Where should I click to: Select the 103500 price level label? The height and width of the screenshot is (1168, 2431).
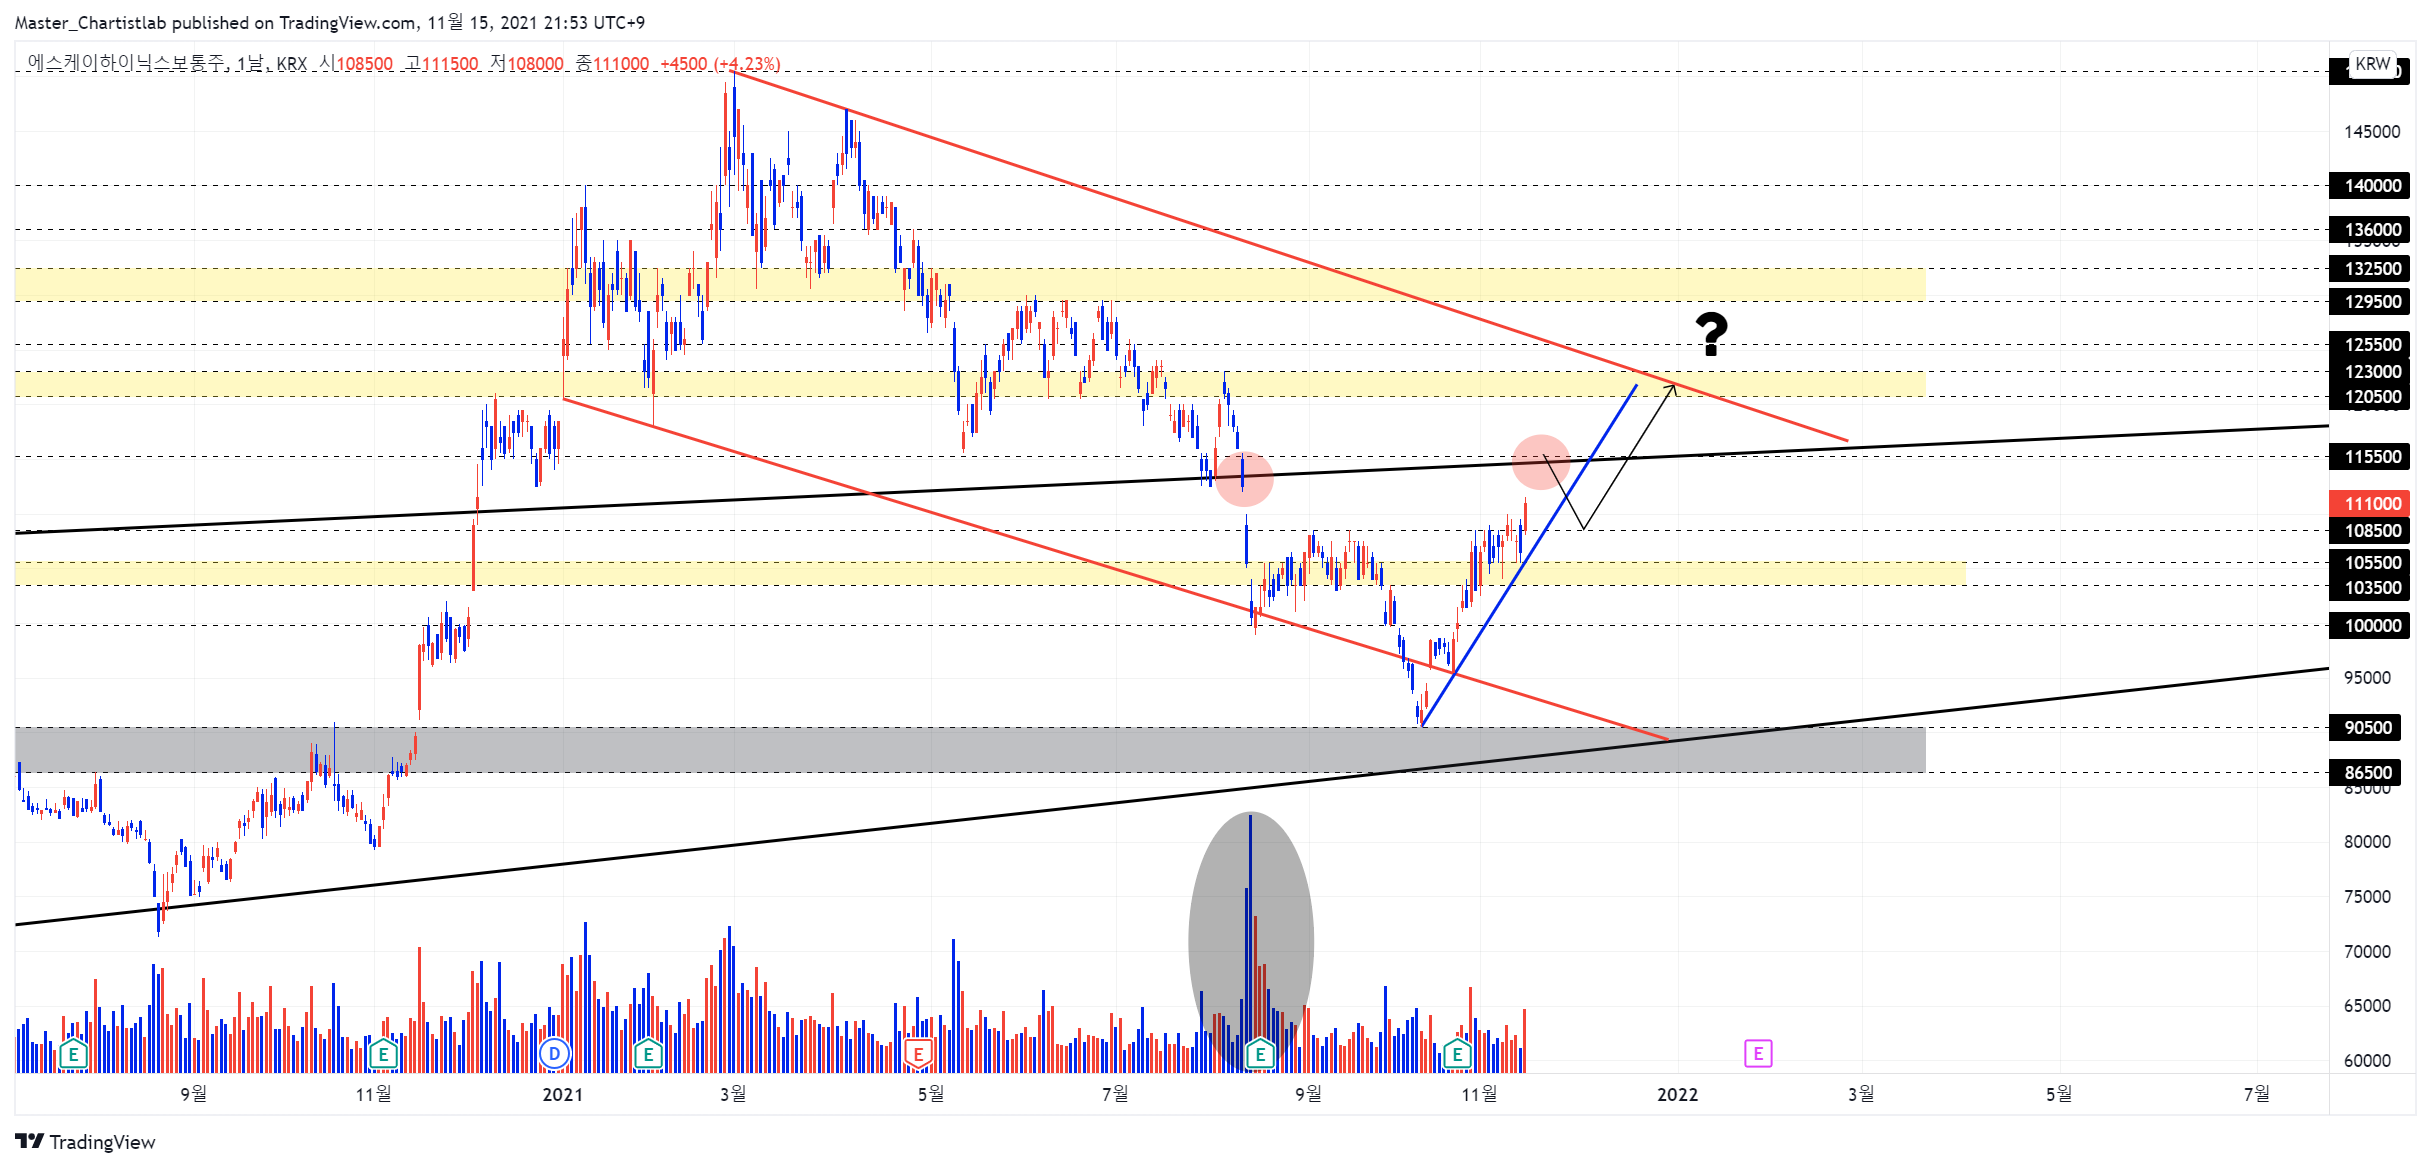(2369, 587)
